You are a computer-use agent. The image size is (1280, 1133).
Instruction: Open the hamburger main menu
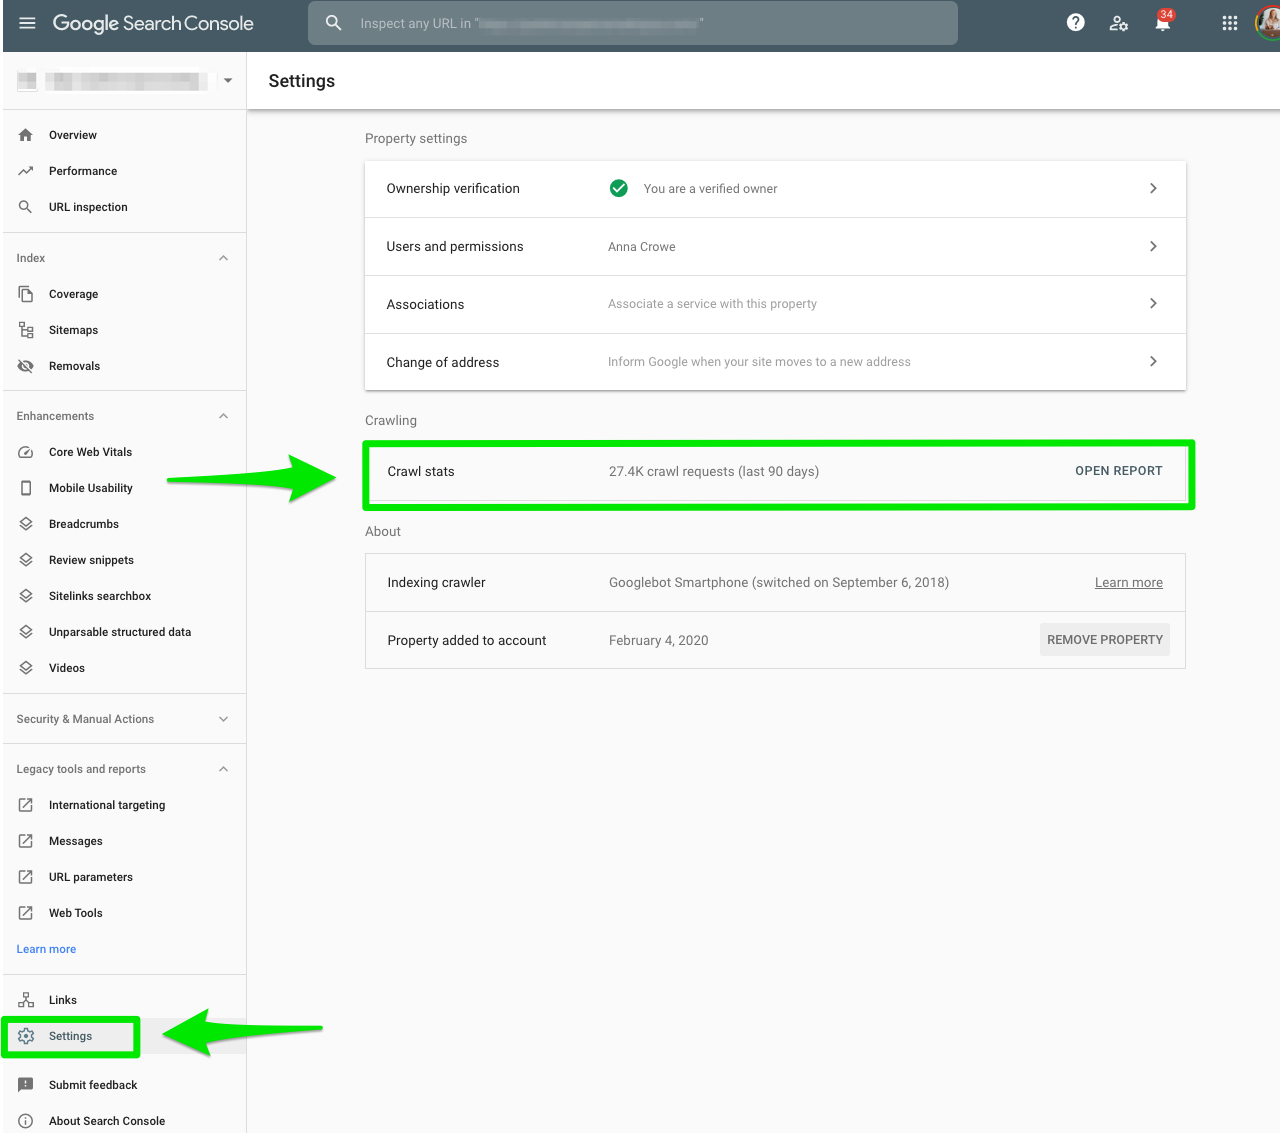click(28, 23)
